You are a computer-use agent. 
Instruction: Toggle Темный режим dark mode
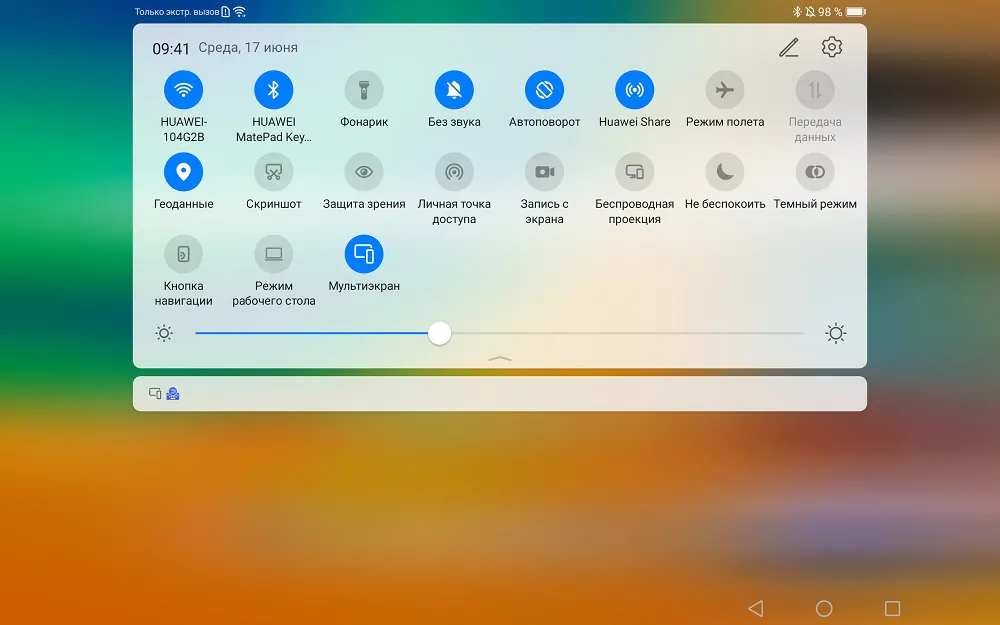click(815, 172)
